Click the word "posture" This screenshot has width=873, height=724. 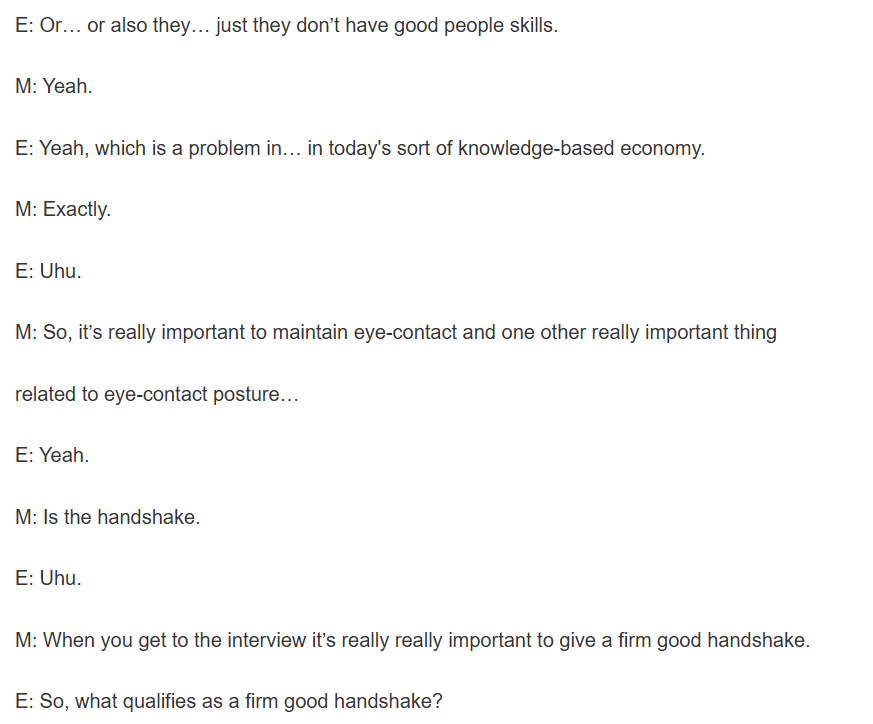(264, 395)
